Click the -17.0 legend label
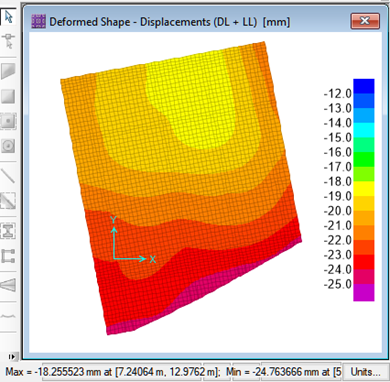Image resolution: width=390 pixels, height=382 pixels. click(x=338, y=167)
